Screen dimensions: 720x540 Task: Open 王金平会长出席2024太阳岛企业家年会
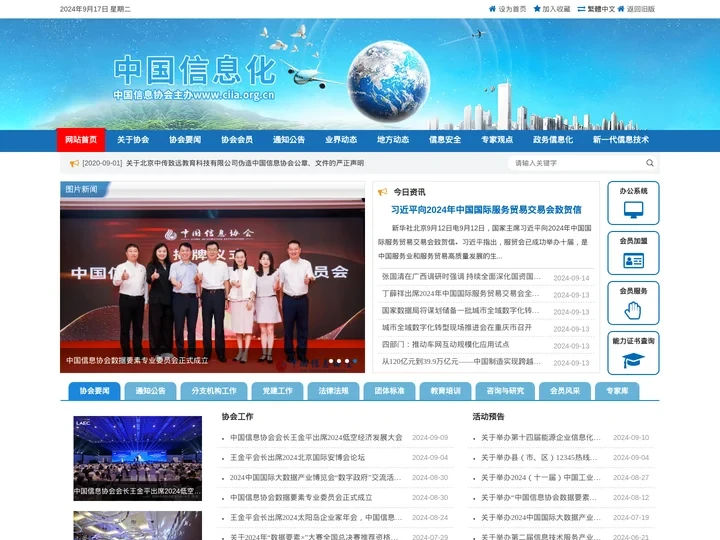(x=316, y=518)
